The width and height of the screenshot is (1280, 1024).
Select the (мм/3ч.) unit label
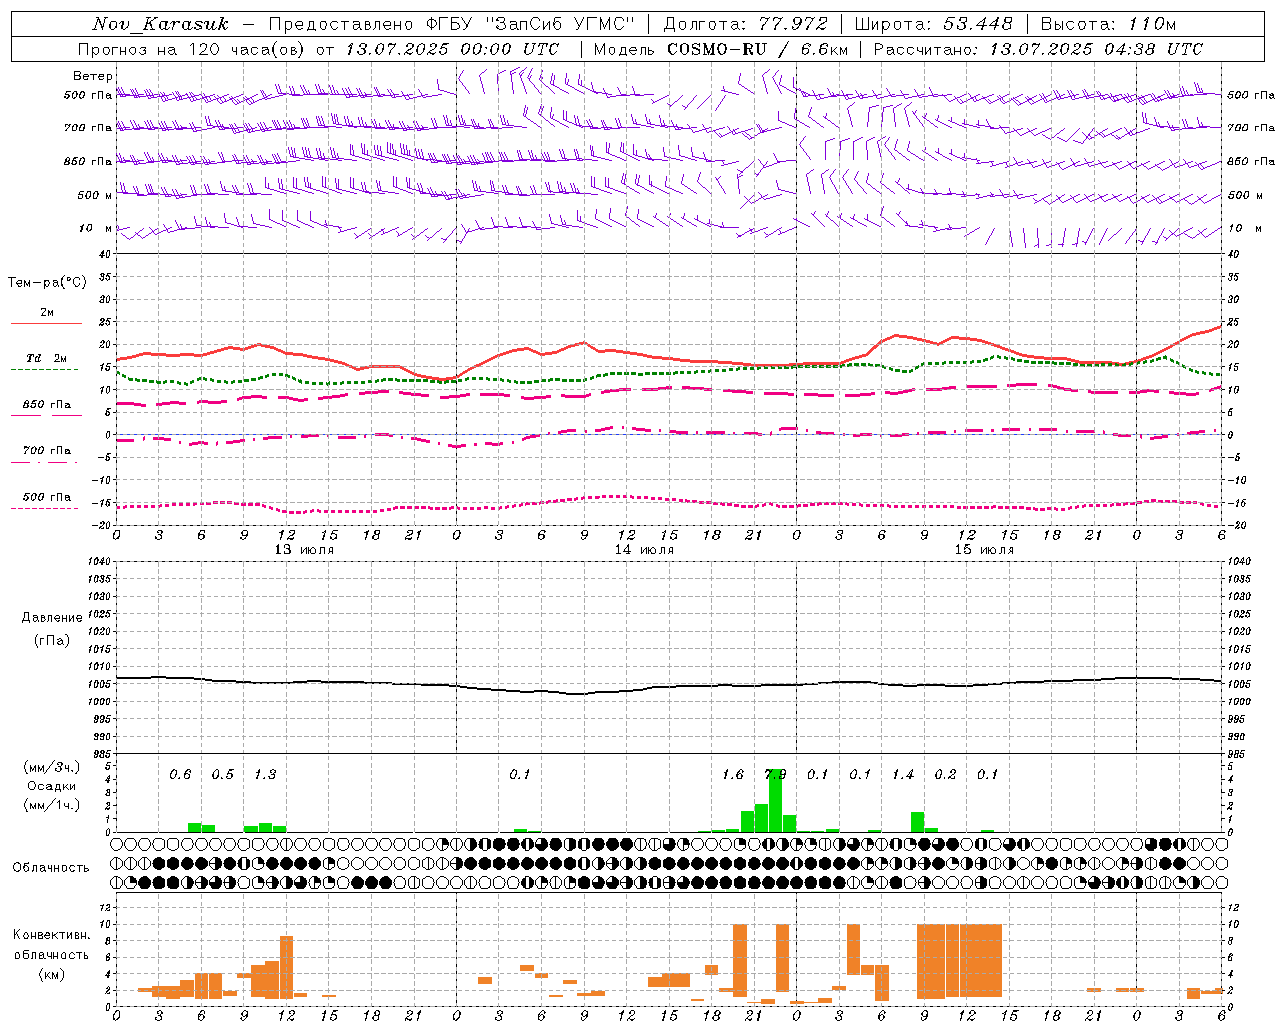click(52, 767)
